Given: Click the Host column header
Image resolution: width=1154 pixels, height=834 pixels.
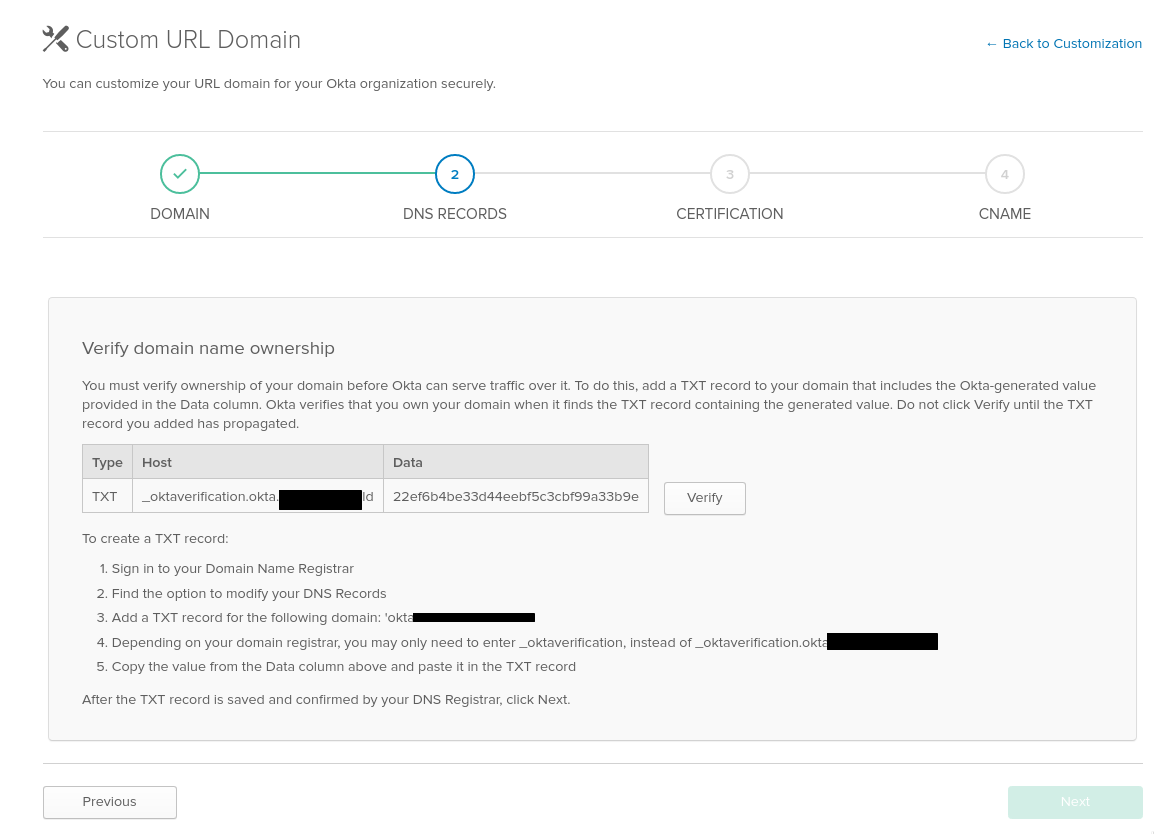Looking at the screenshot, I should click(x=258, y=462).
